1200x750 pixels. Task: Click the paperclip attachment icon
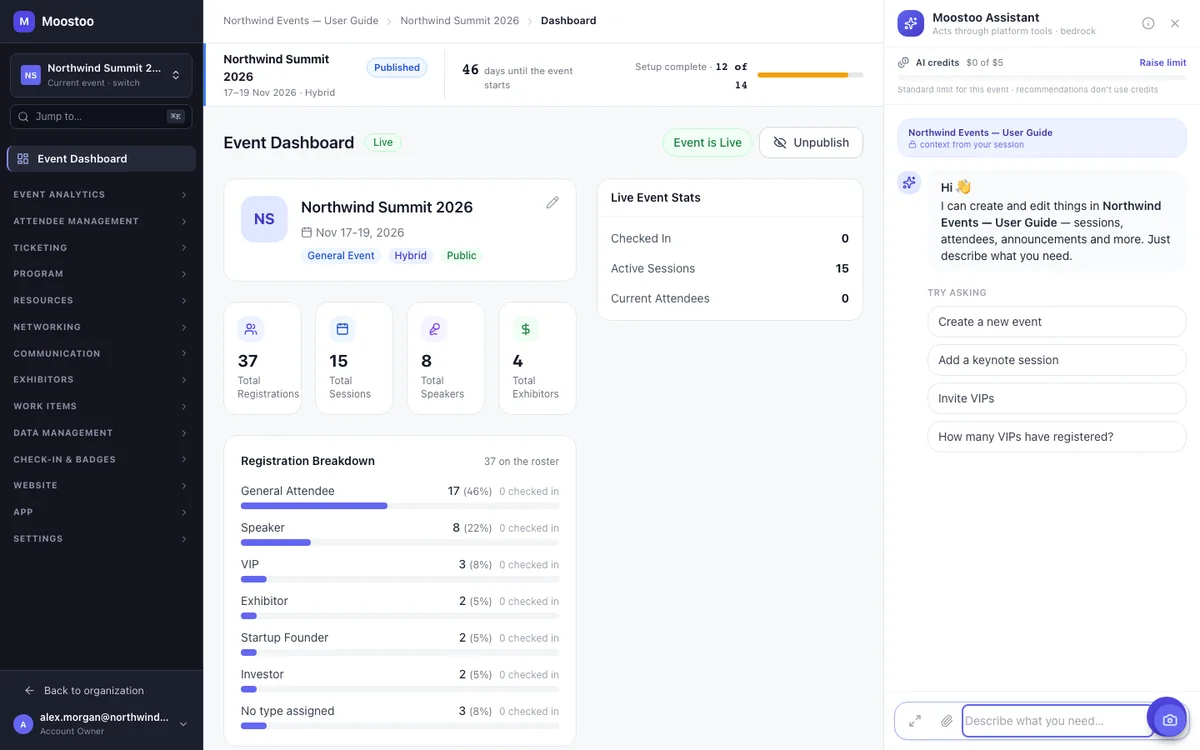(946, 720)
